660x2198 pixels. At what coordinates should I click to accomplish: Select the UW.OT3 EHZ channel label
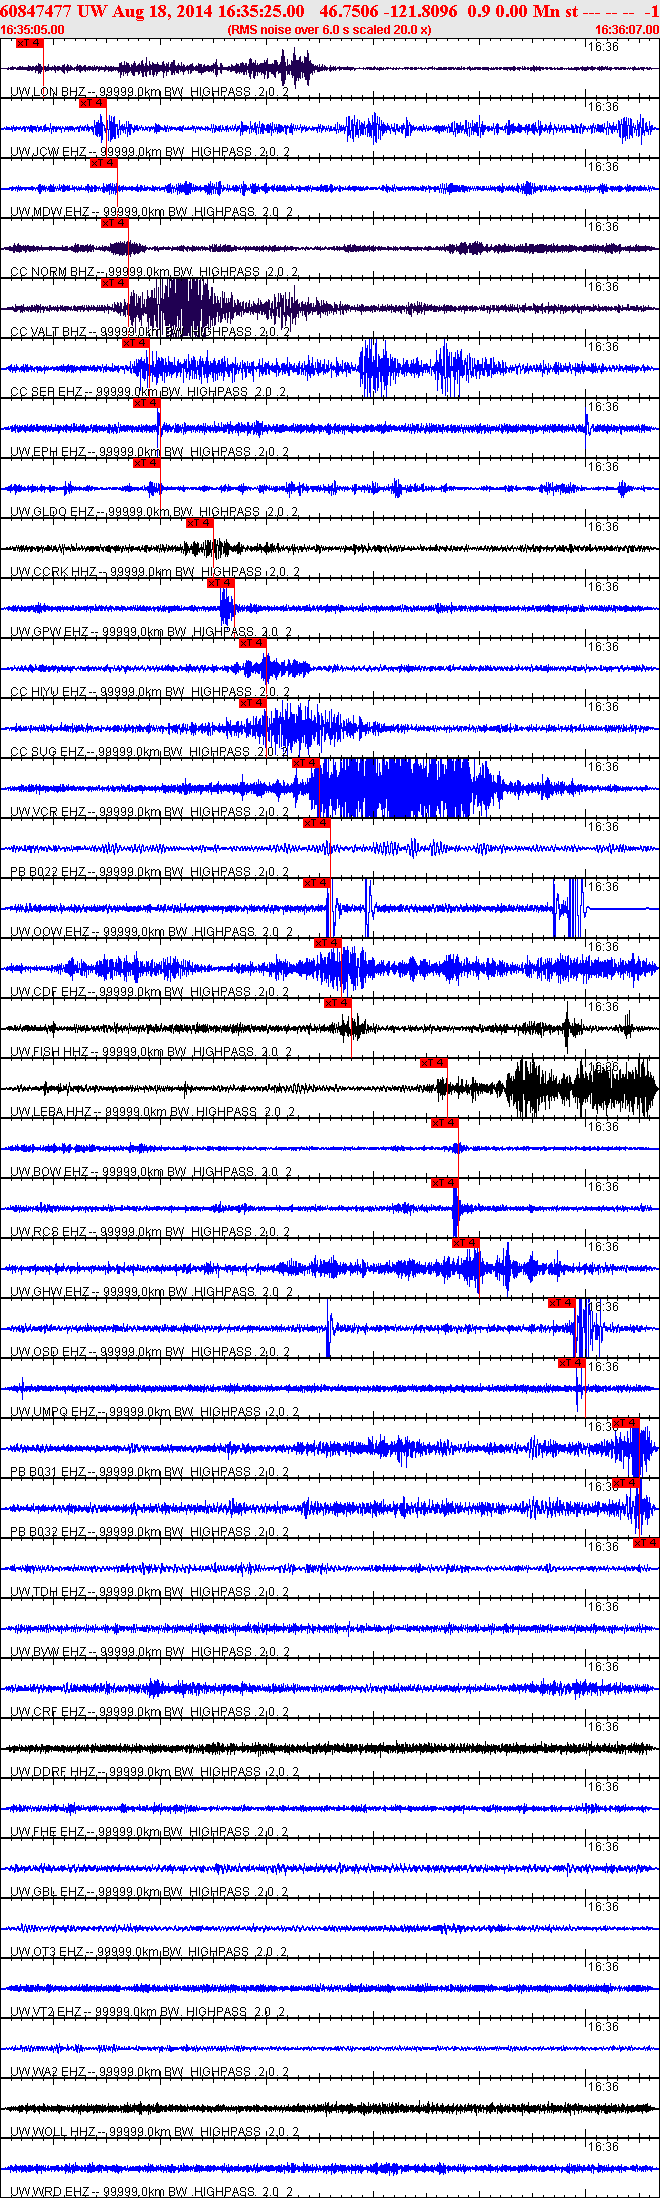46,1952
